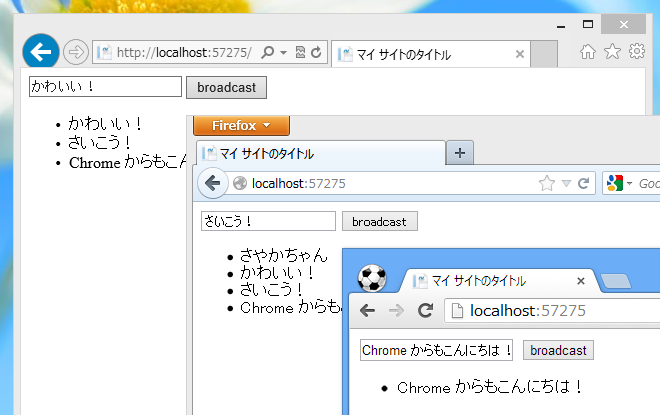Viewport: 660px width, 415px height.
Task: Click IE tab page favicon
Action: click(345, 54)
